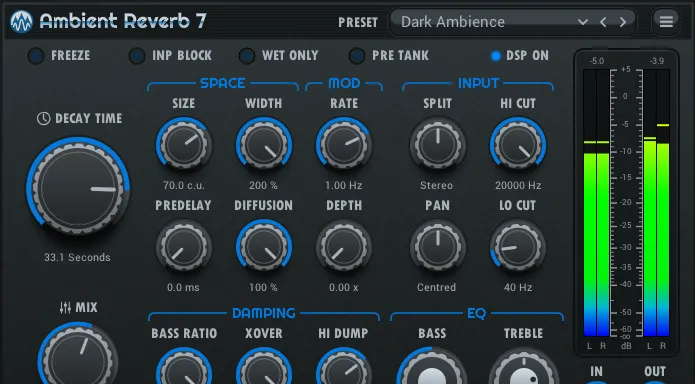Screen dimensions: 695x384
Task: Click the 40 Hz lo cut value
Action: [x=518, y=287]
